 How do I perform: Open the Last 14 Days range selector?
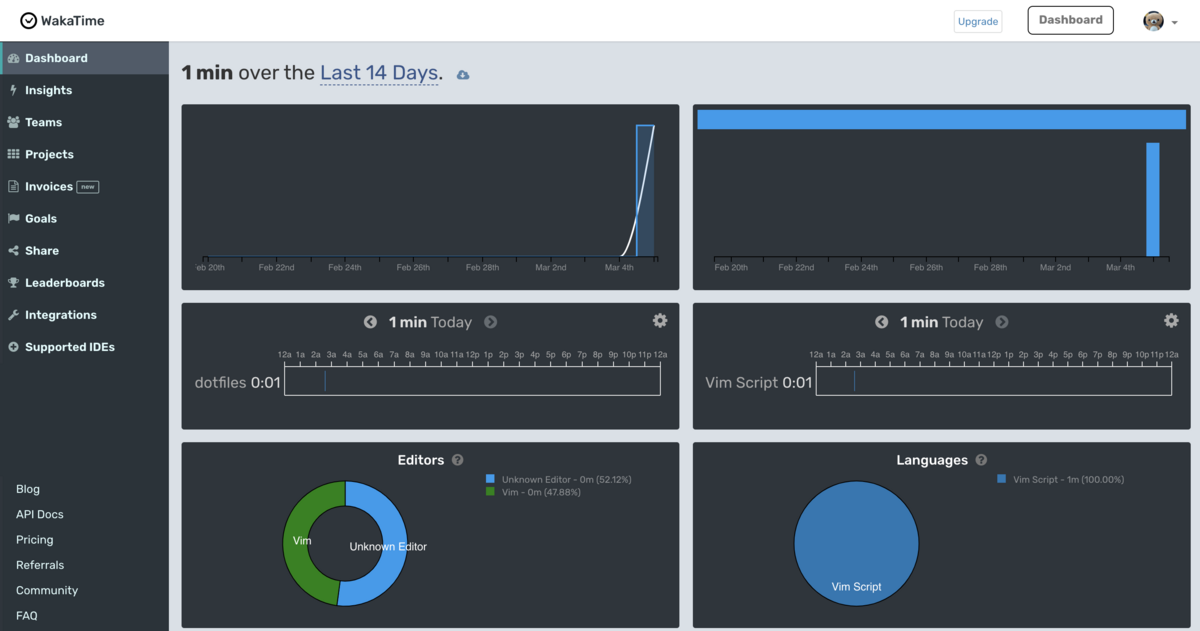(379, 73)
